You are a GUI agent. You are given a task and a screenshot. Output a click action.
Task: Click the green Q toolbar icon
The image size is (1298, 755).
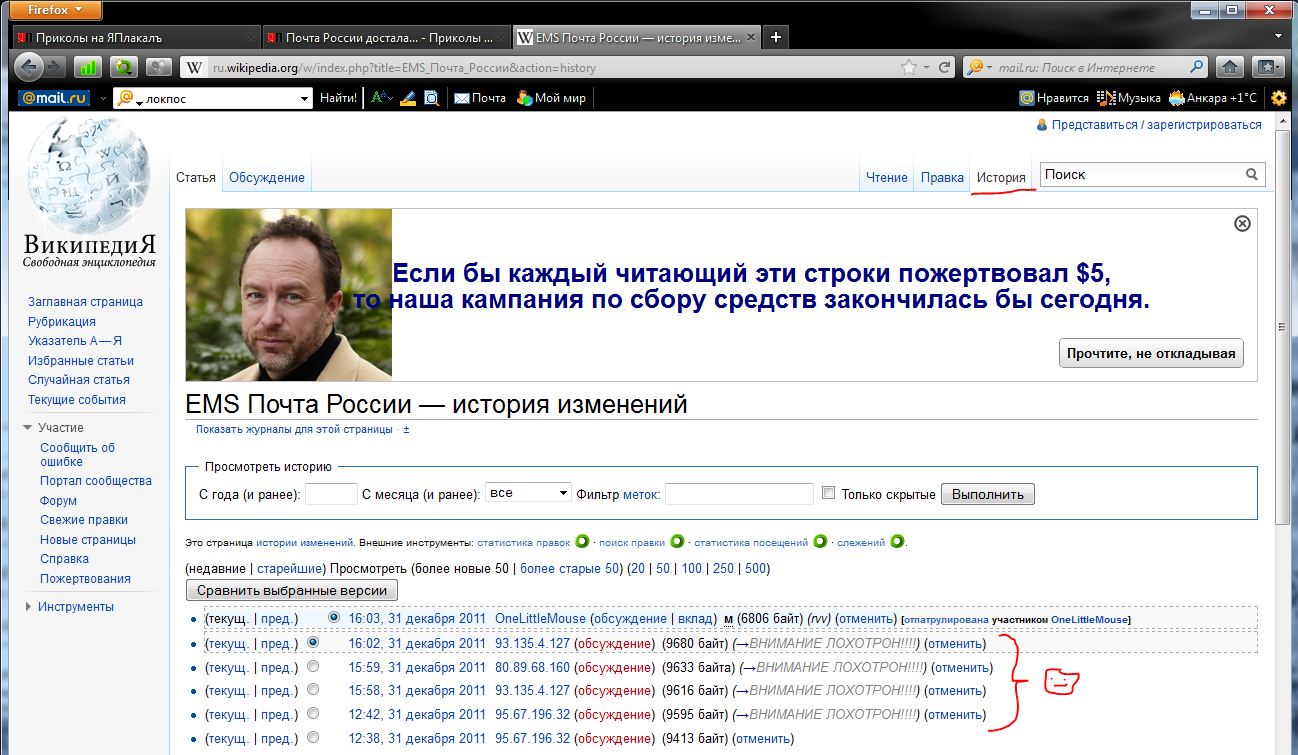point(125,68)
